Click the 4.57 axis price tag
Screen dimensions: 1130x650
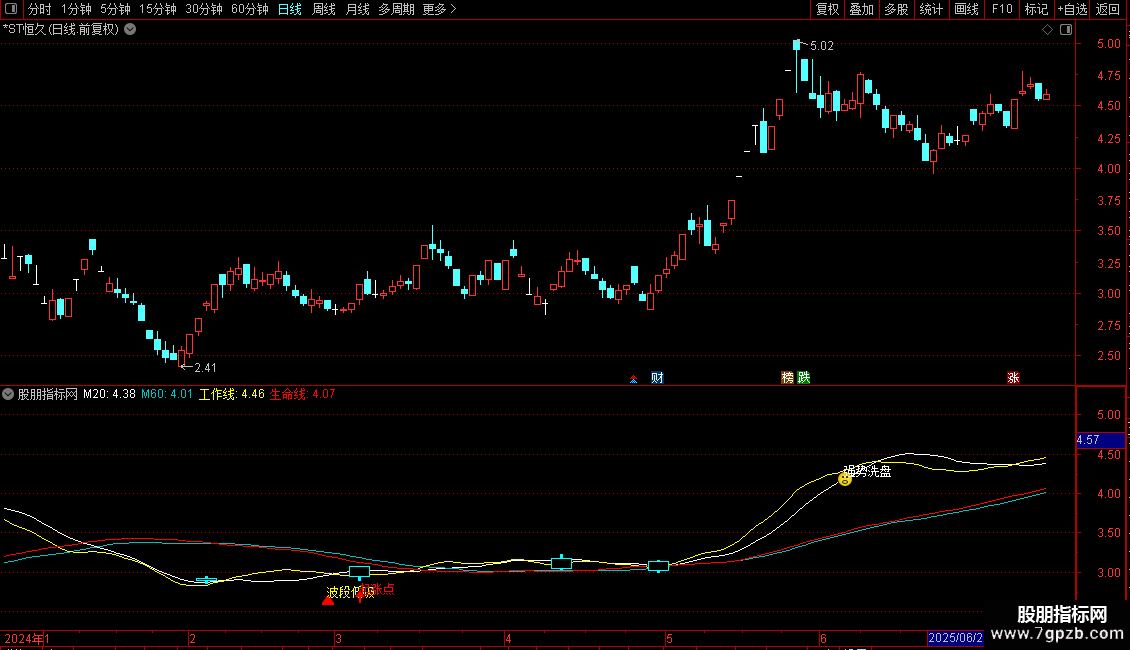pos(1100,440)
